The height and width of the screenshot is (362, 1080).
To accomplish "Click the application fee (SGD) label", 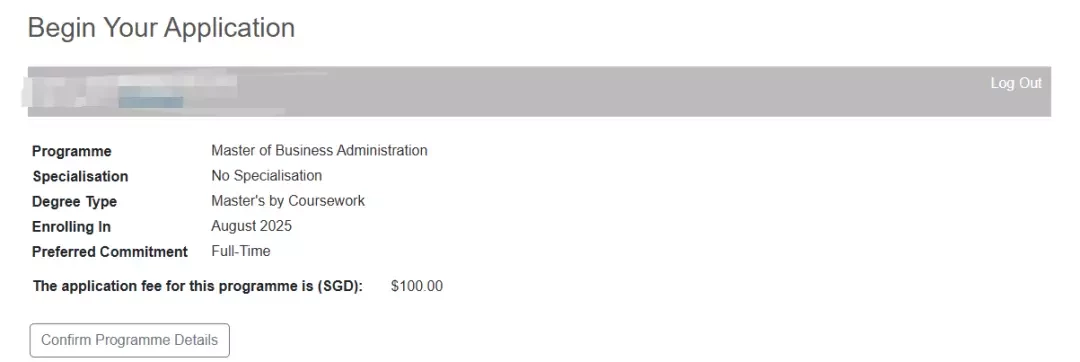I will (198, 286).
